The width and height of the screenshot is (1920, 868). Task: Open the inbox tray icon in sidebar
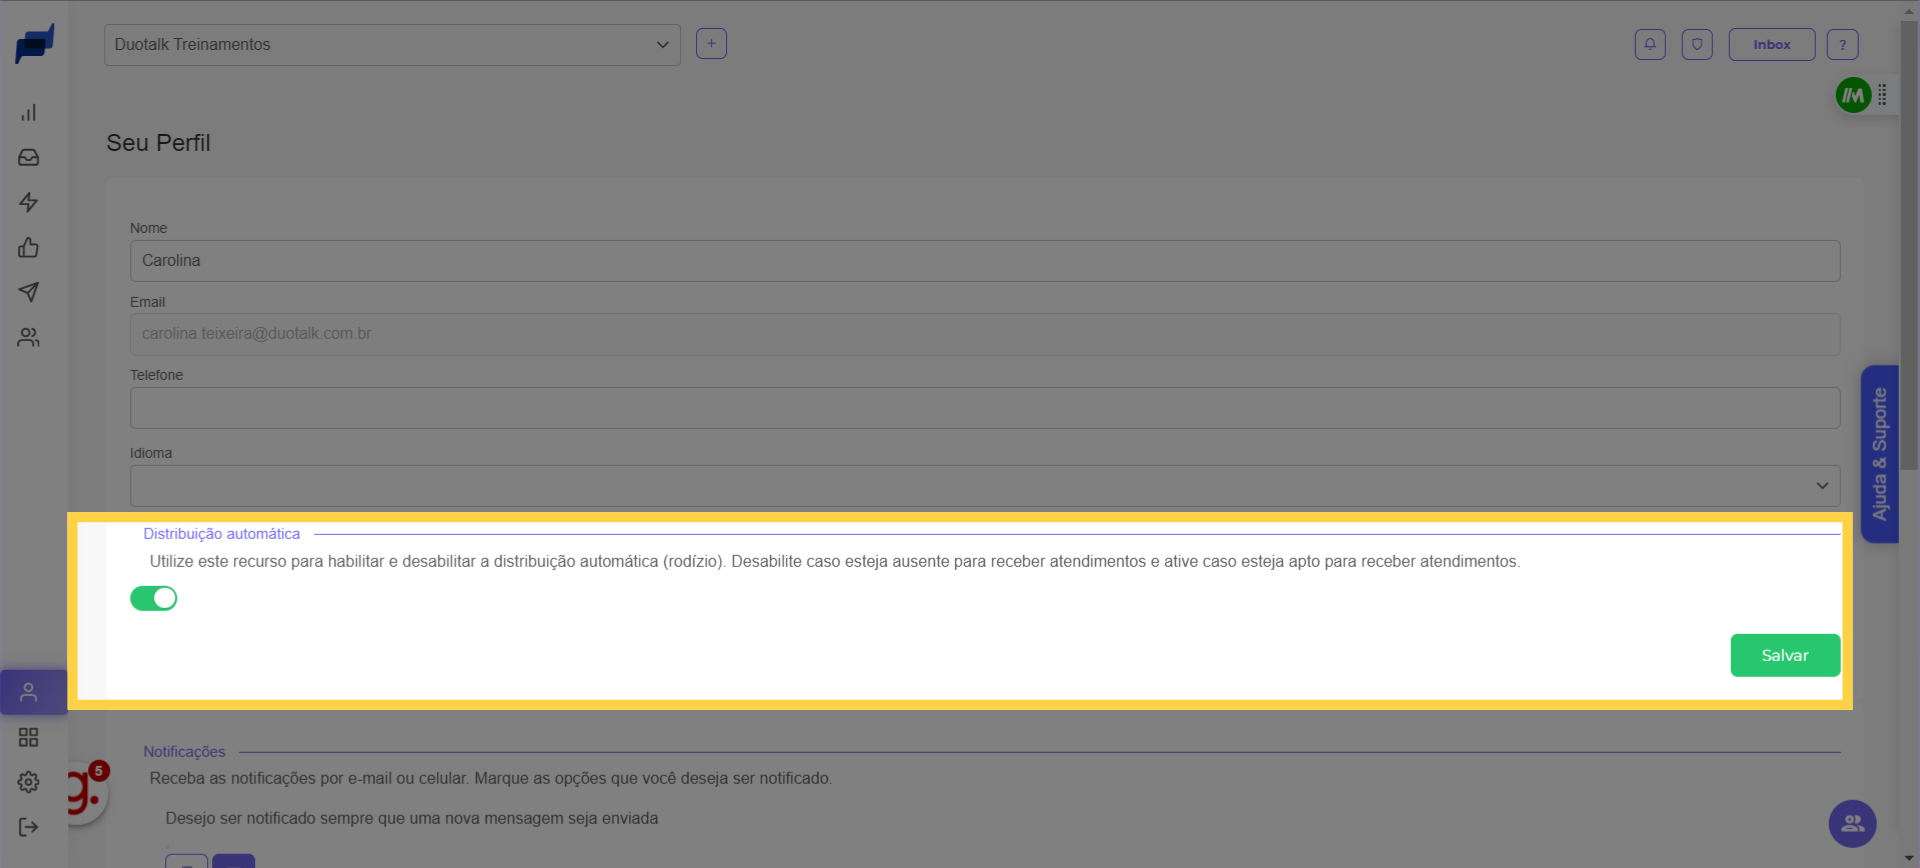[x=28, y=158]
